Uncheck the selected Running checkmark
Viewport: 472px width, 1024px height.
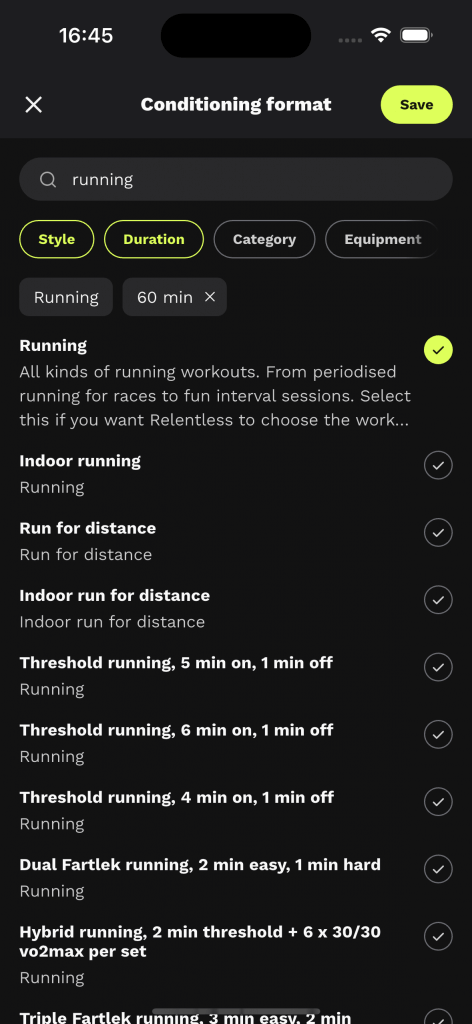(x=438, y=349)
